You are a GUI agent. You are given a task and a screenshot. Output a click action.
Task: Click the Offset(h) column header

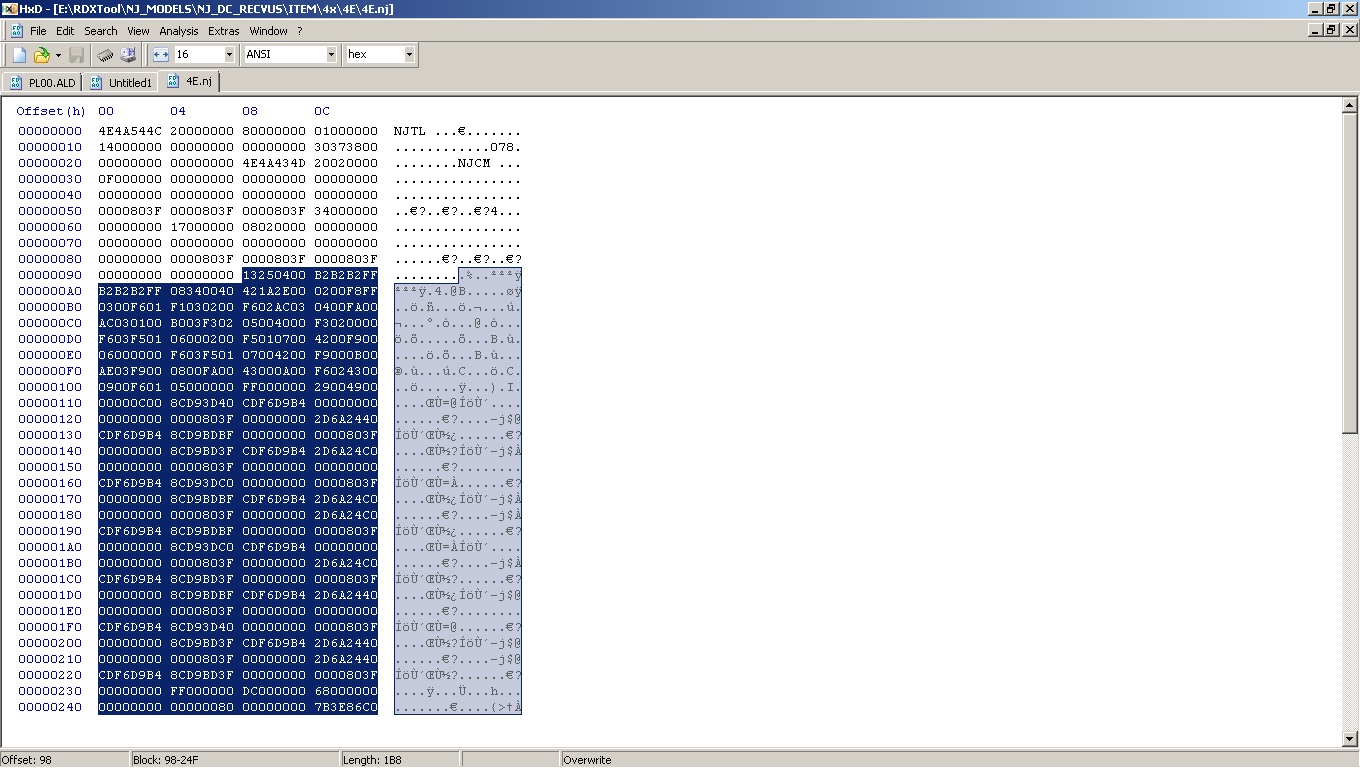[x=51, y=111]
